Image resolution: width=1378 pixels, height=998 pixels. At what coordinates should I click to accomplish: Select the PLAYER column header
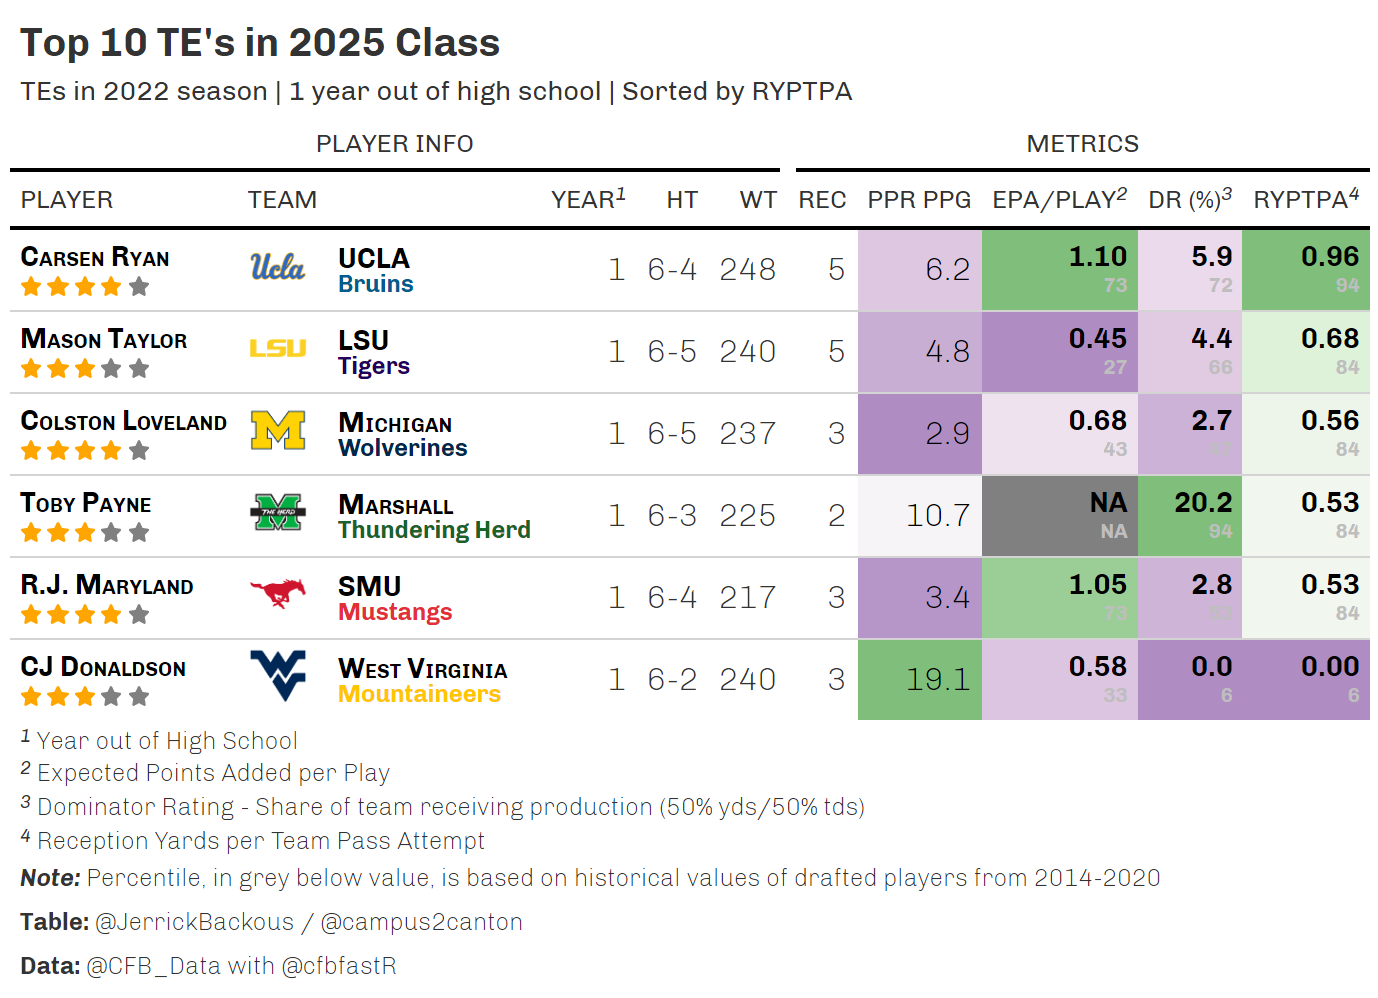[67, 200]
